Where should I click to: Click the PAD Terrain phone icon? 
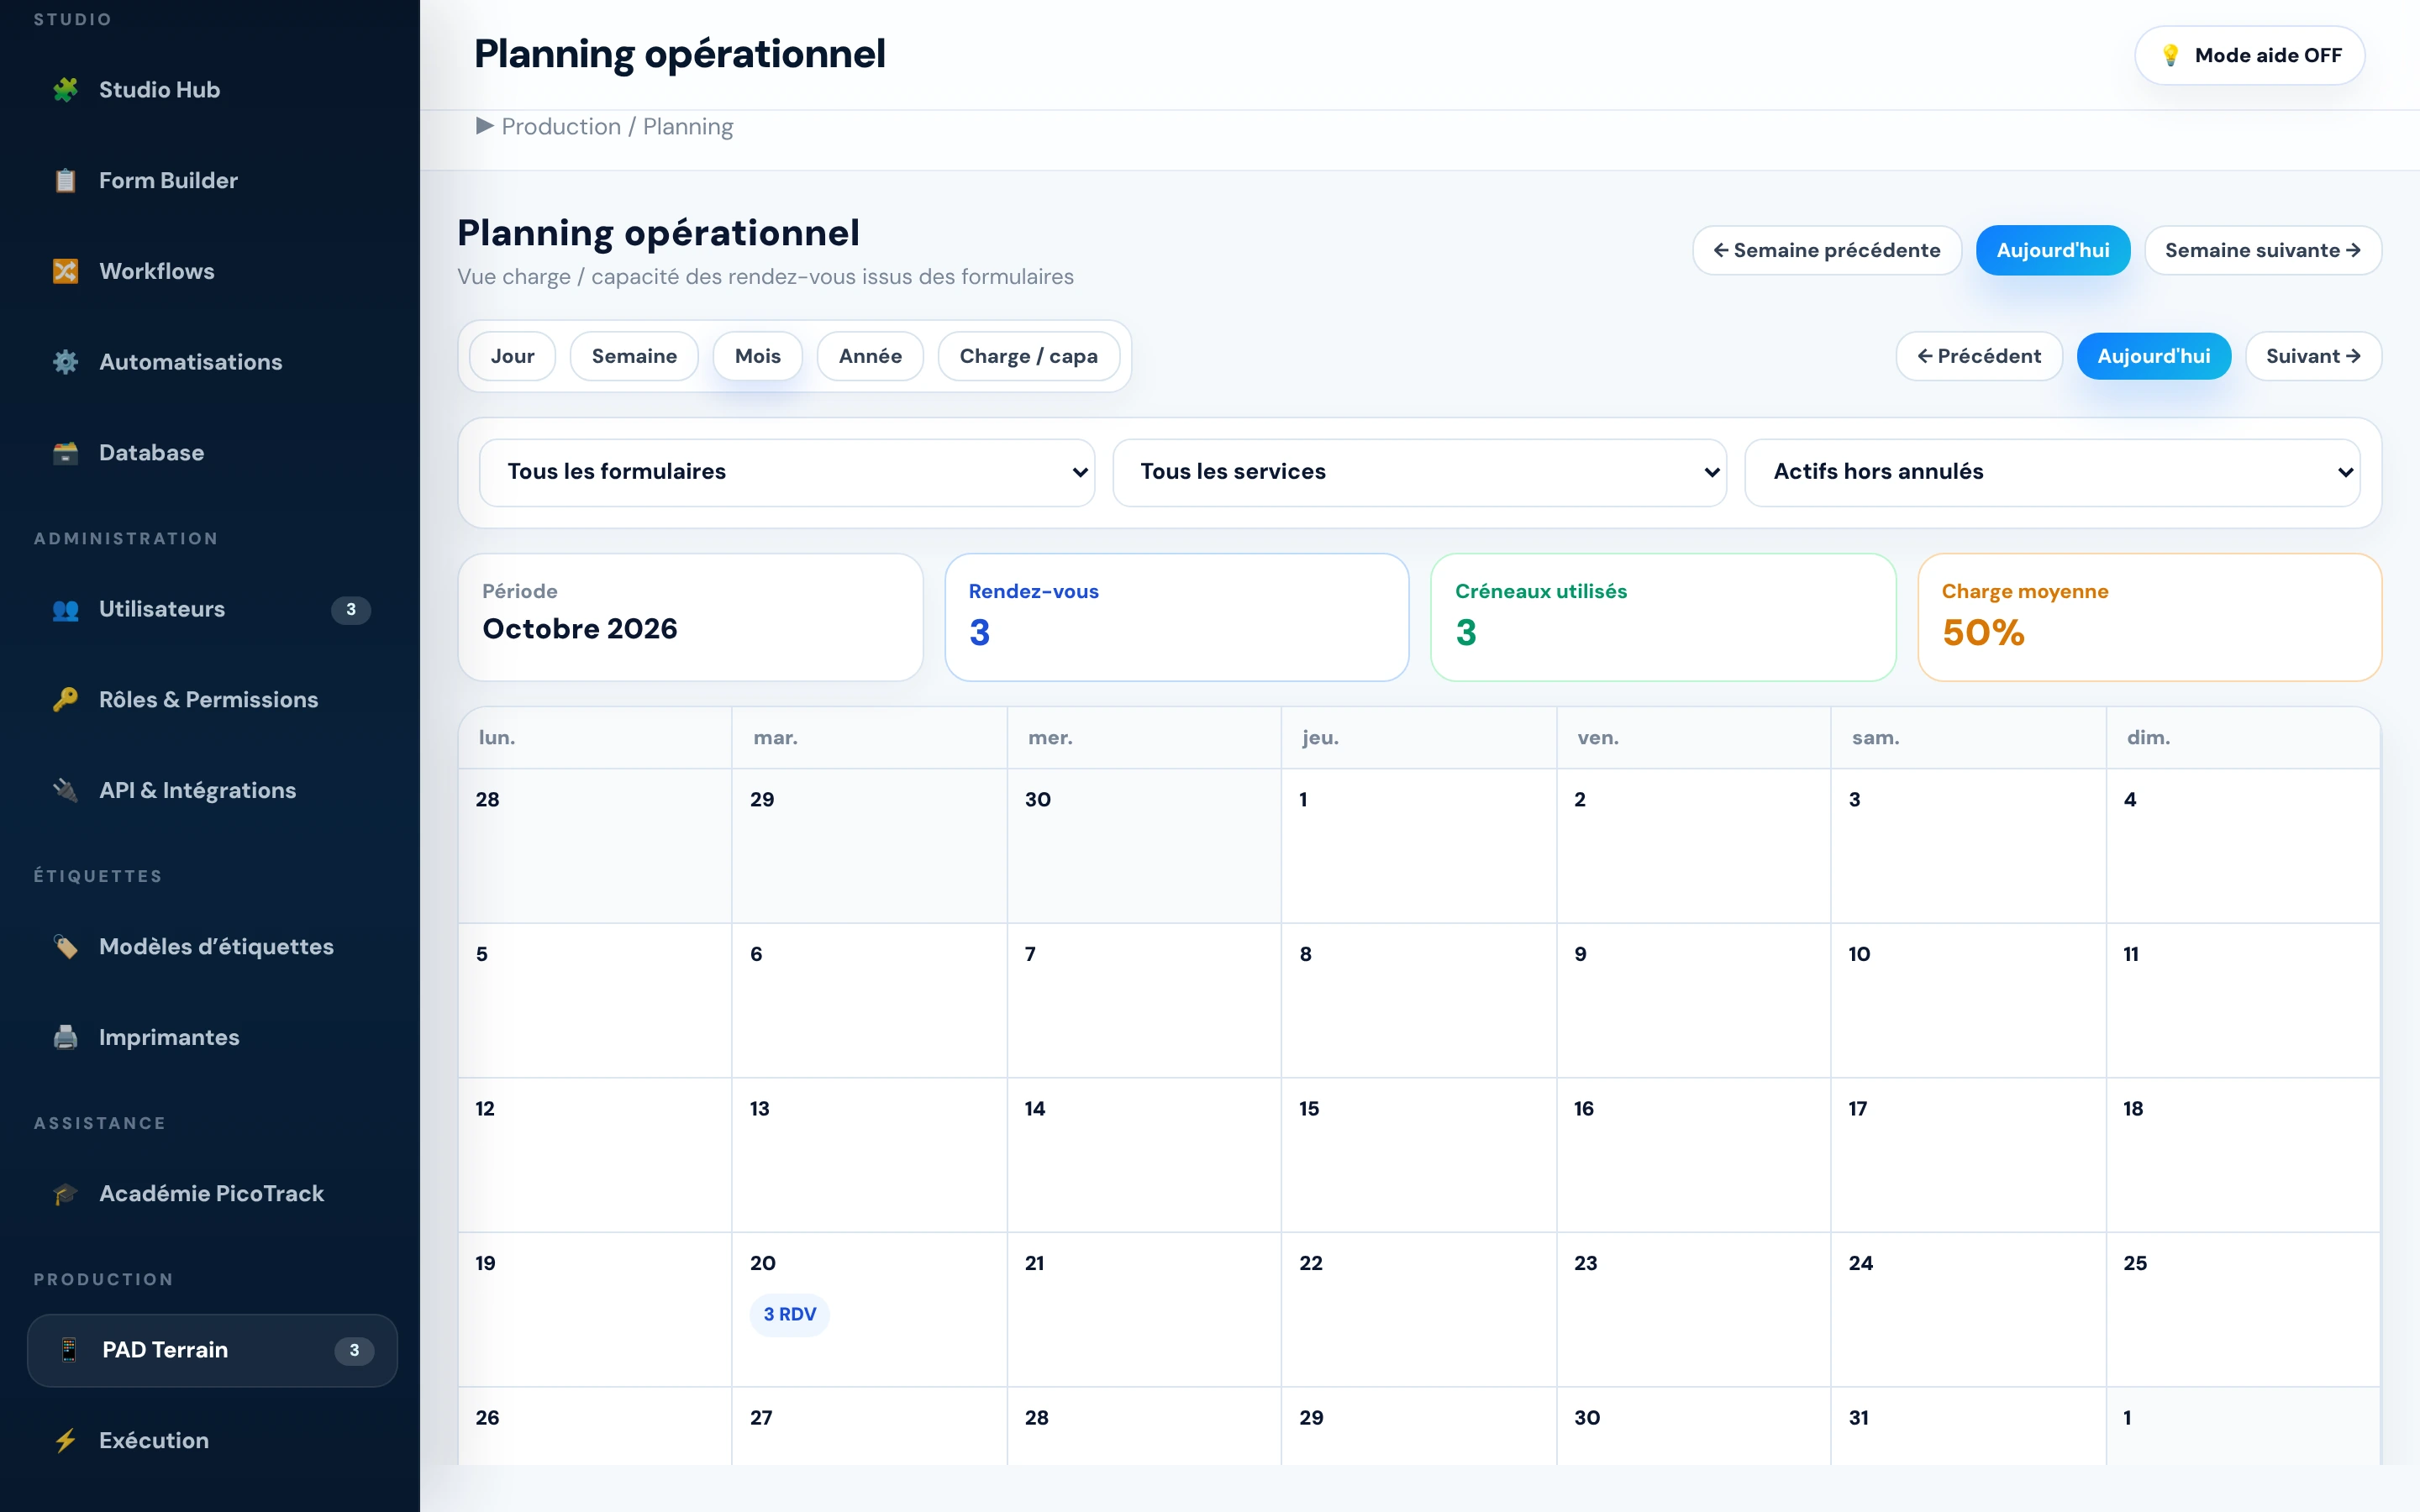(x=69, y=1350)
